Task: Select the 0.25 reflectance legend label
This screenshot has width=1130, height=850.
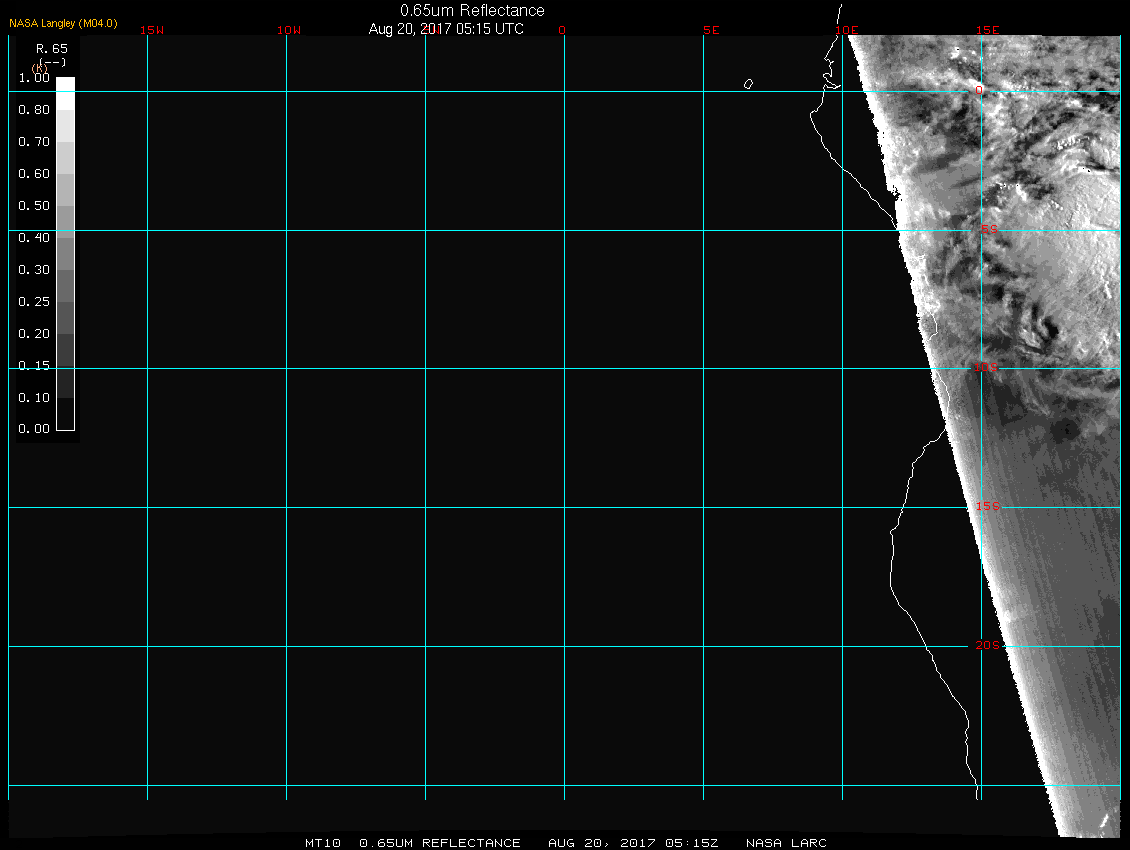Action: 34,302
